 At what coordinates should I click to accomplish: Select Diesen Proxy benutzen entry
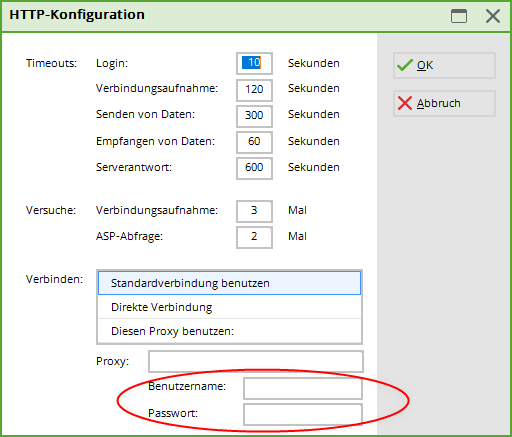[229, 331]
